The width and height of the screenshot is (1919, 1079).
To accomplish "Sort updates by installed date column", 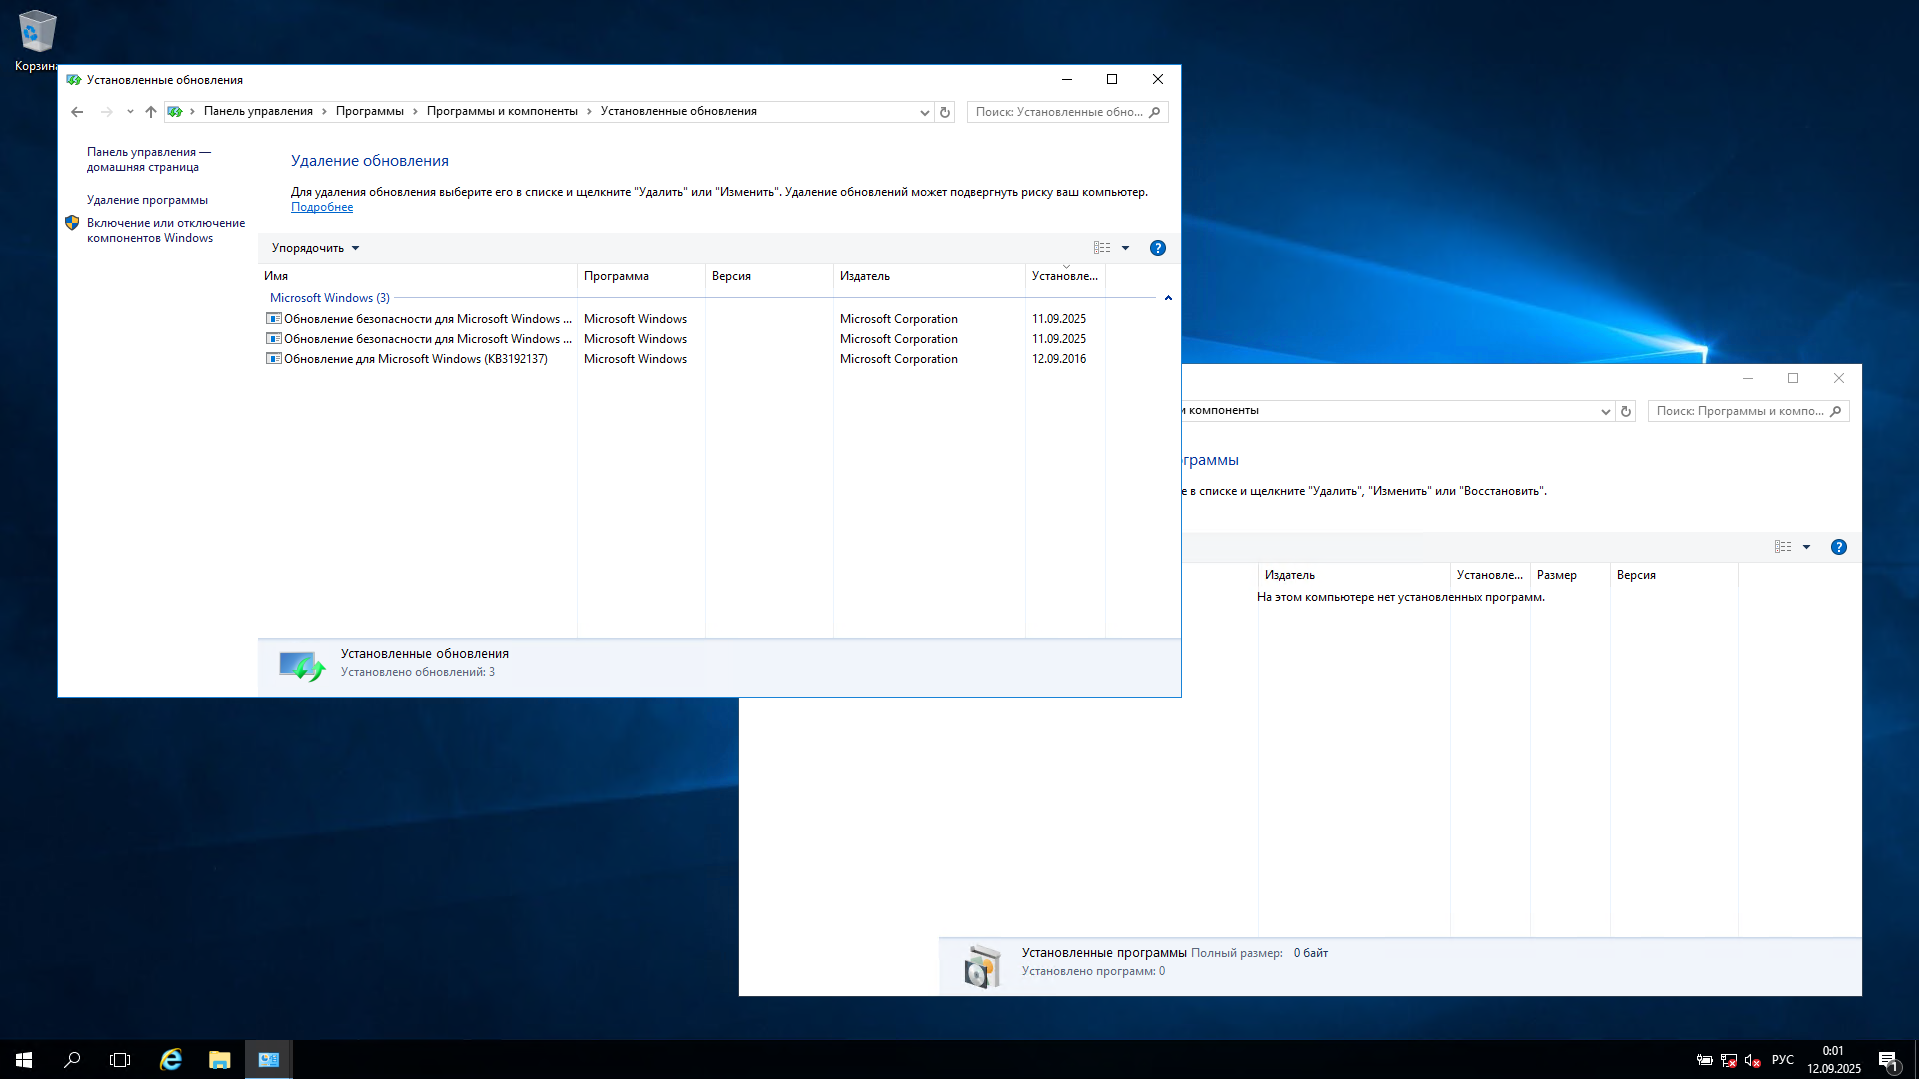I will [x=1065, y=276].
